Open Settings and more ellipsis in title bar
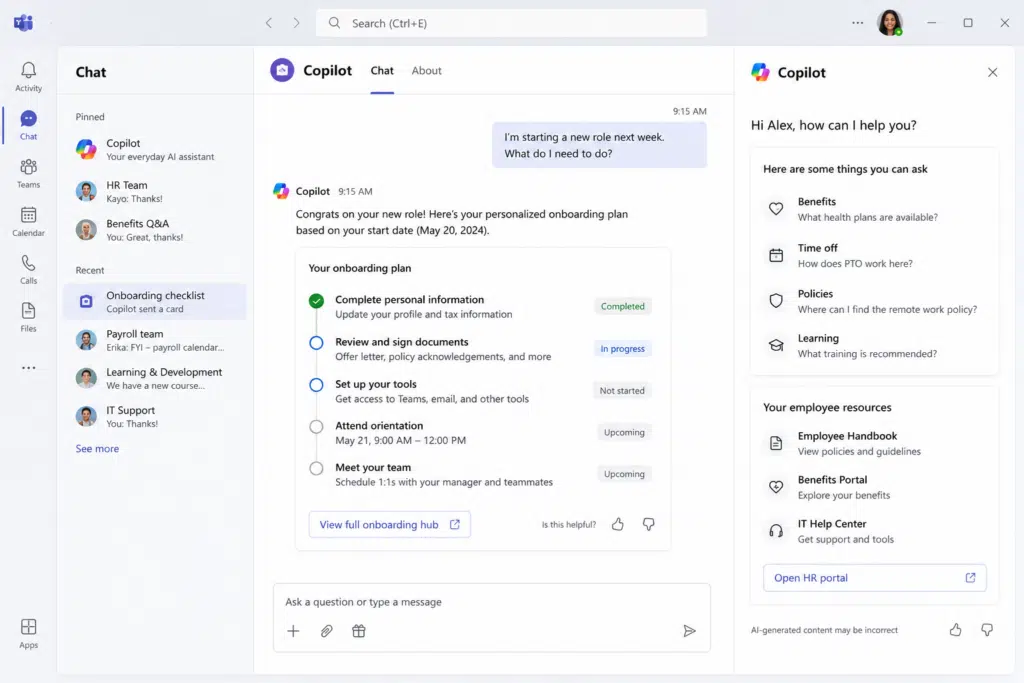 pyautogui.click(x=857, y=23)
